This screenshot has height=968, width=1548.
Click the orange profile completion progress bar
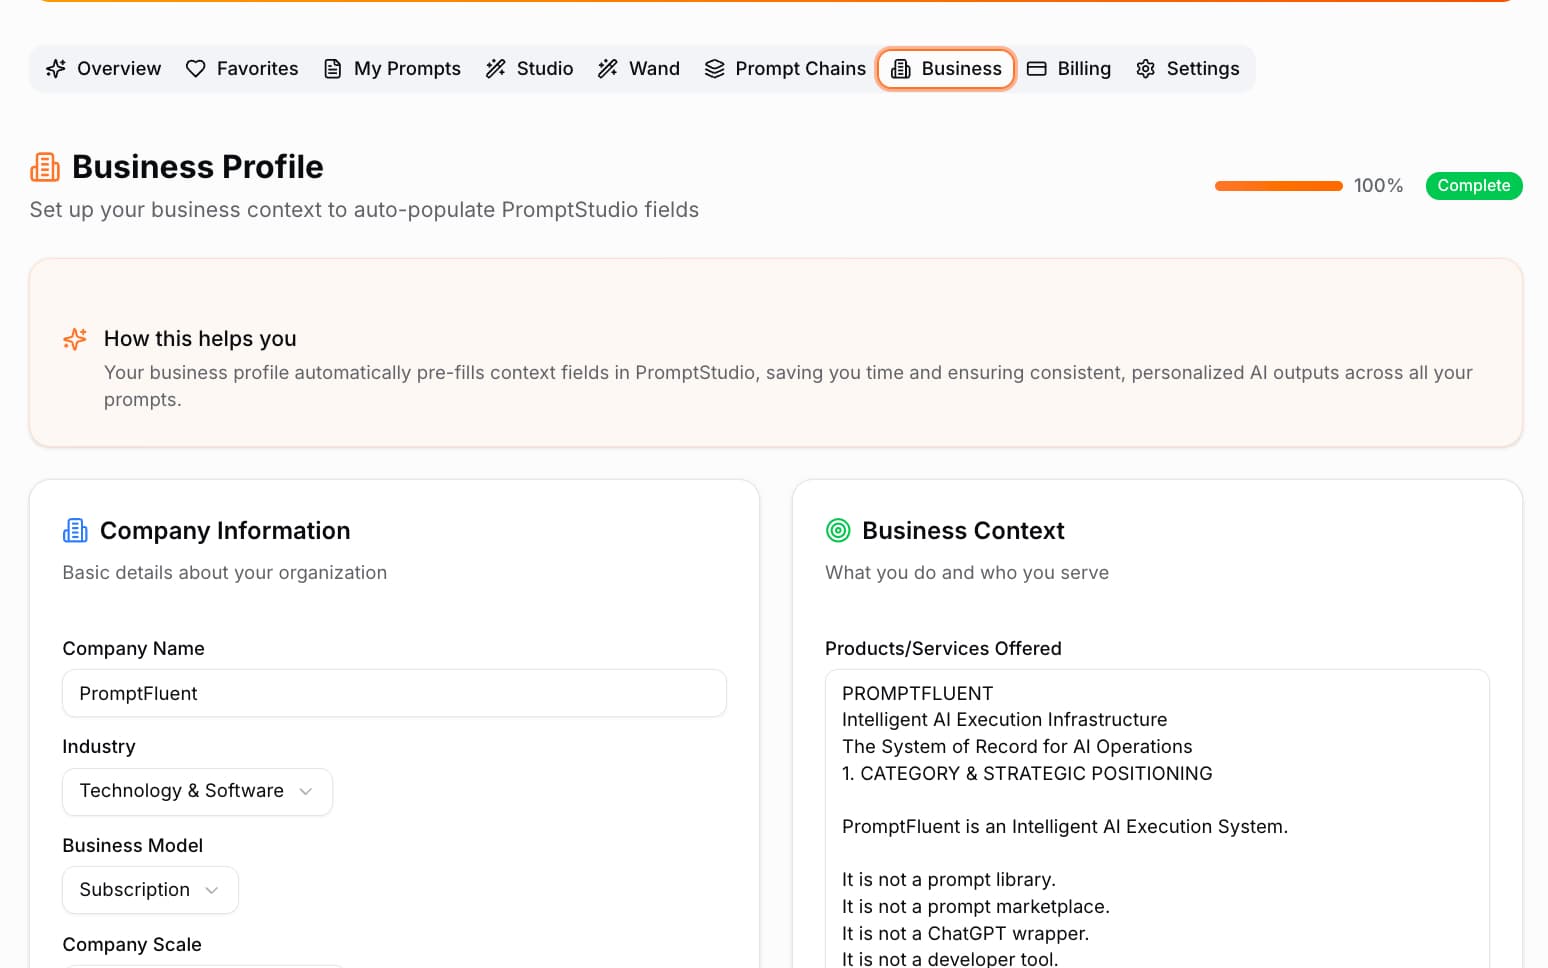(x=1278, y=185)
